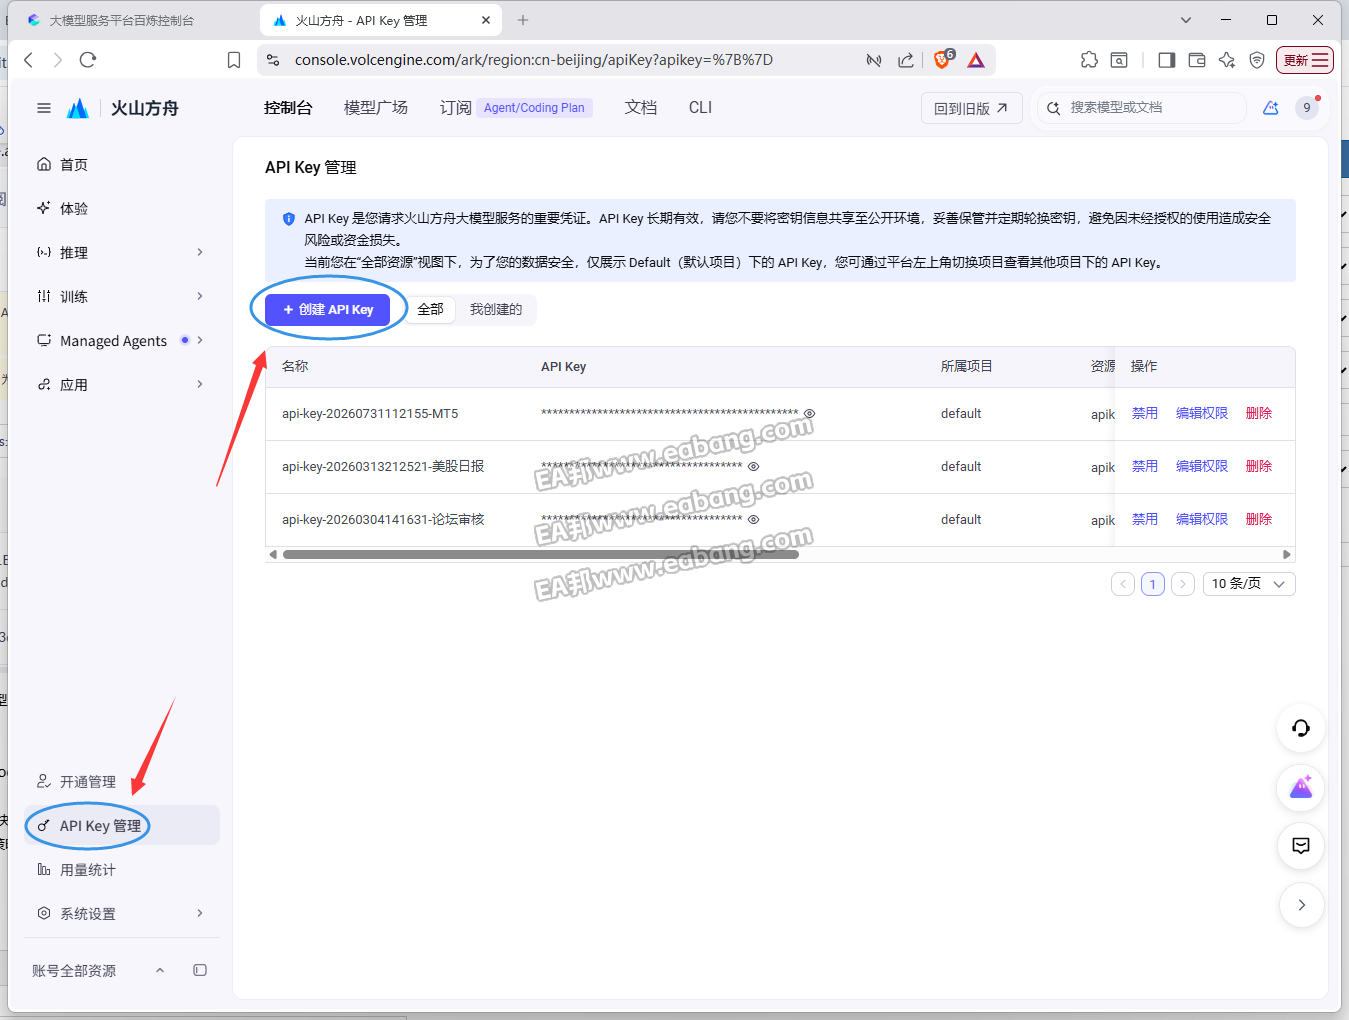This screenshot has width=1349, height=1020.
Task: Expand the 推理 sidebar section
Action: coord(120,252)
